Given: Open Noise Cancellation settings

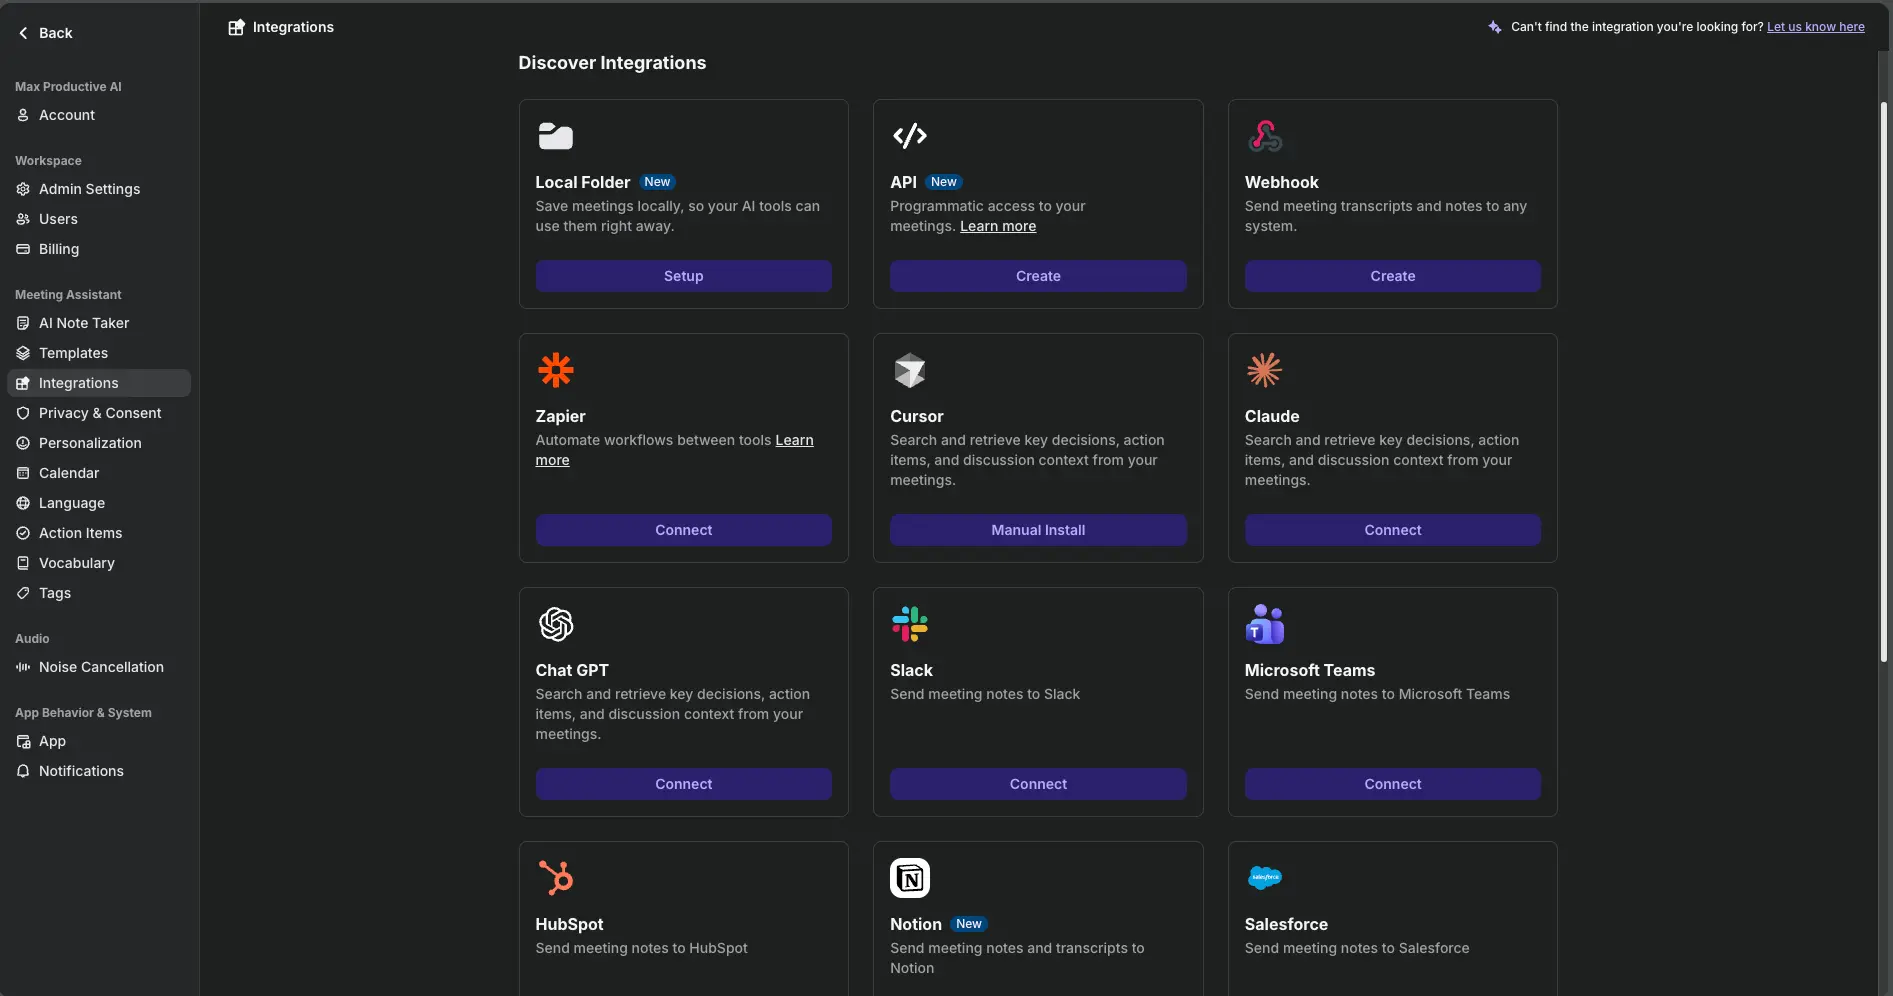Looking at the screenshot, I should 99,667.
